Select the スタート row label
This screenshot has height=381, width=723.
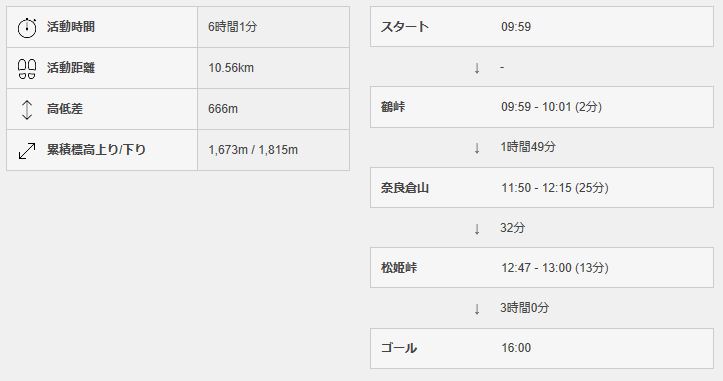point(405,26)
